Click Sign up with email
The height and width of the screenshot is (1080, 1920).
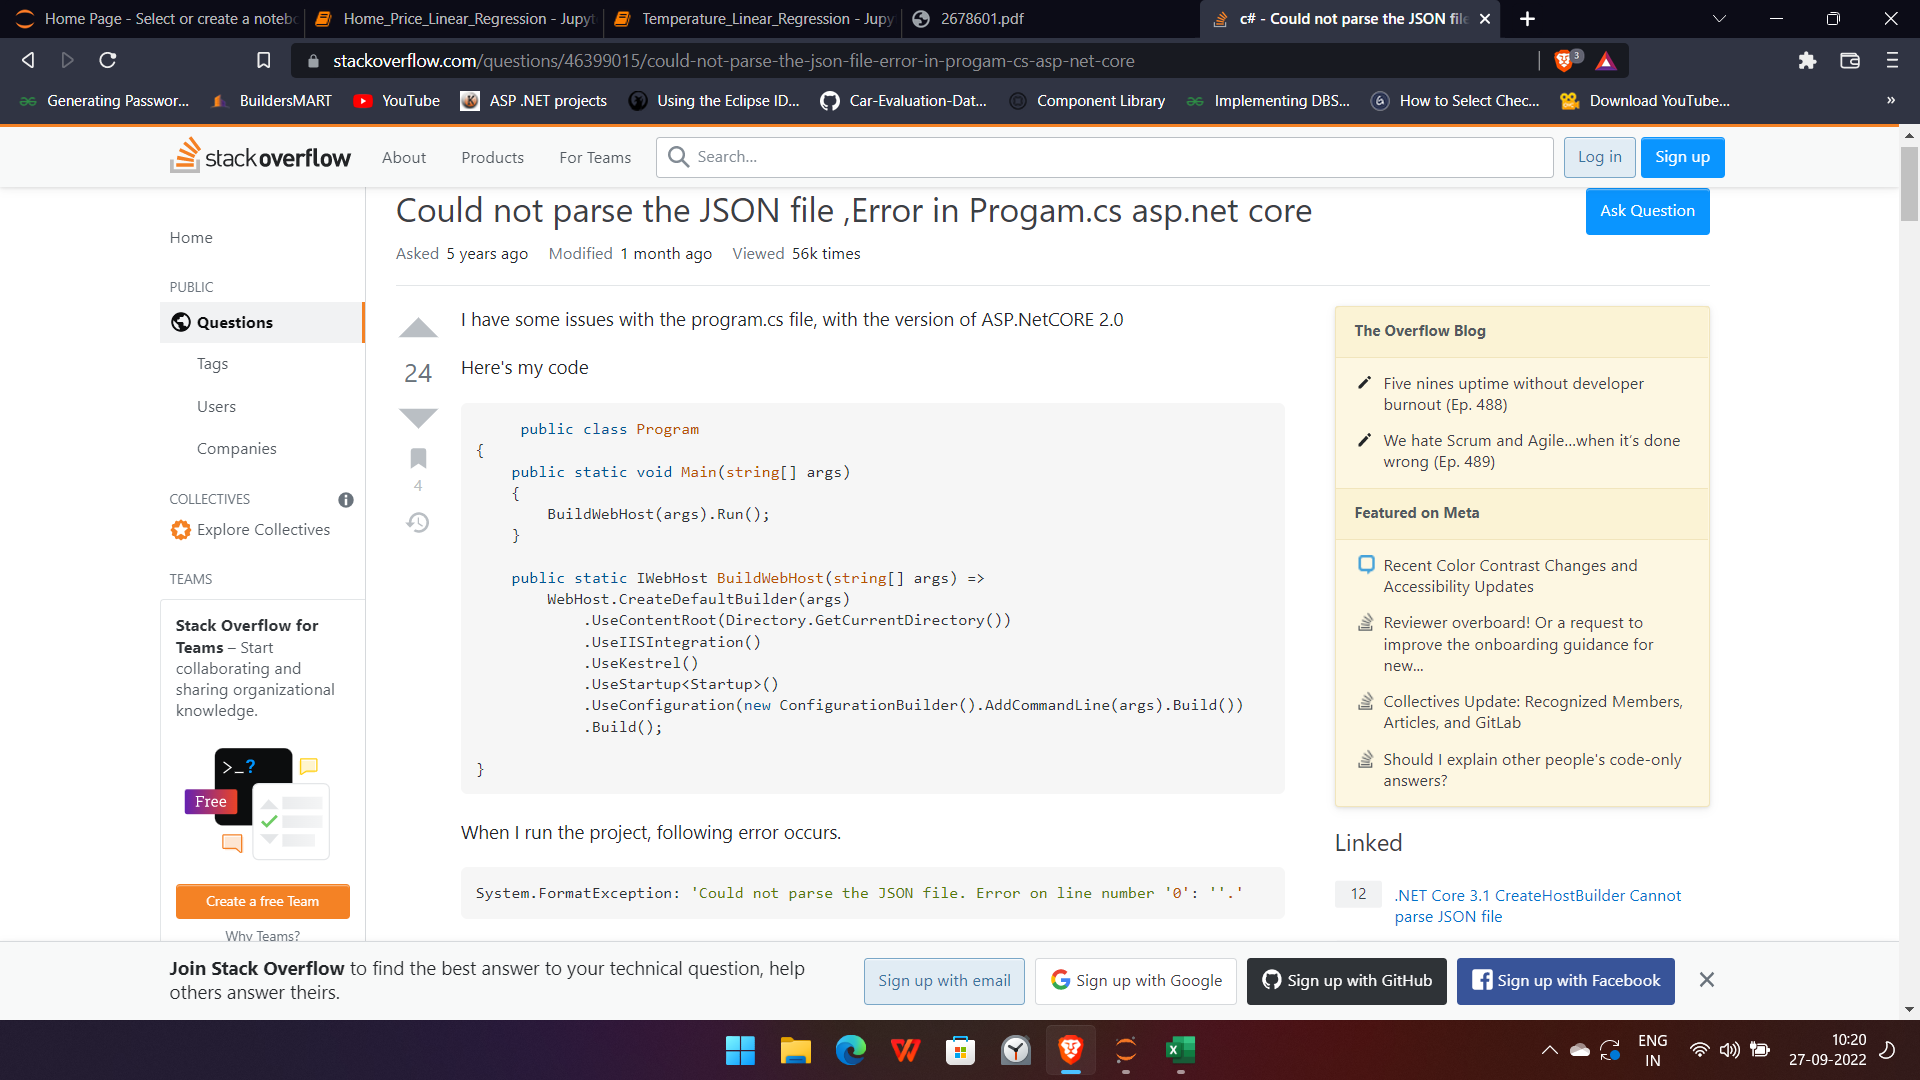coord(944,981)
